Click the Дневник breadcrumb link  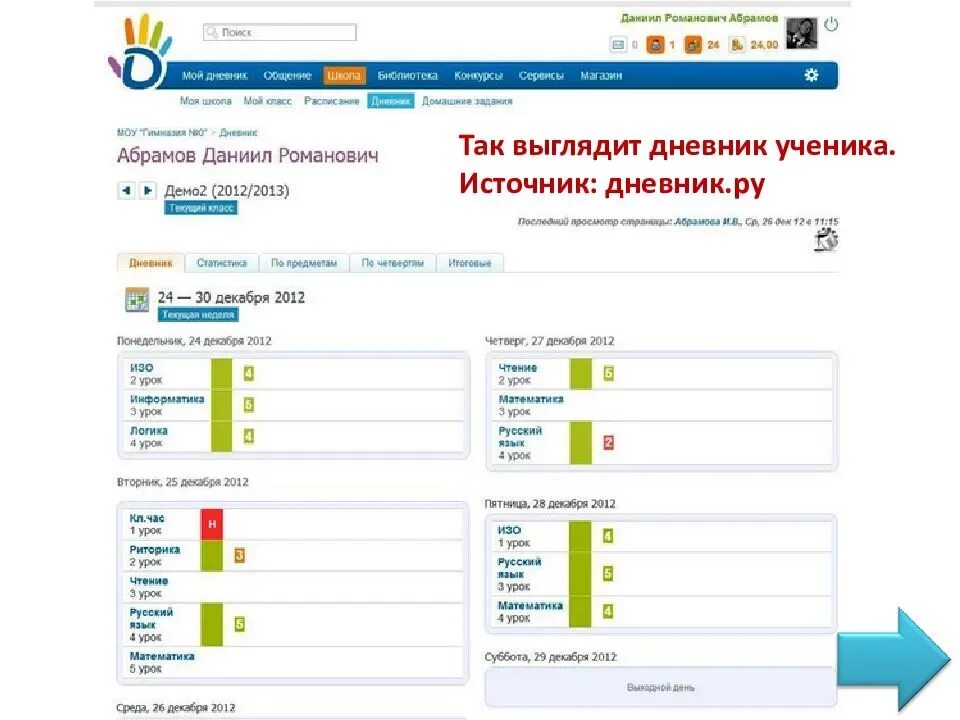point(238,132)
